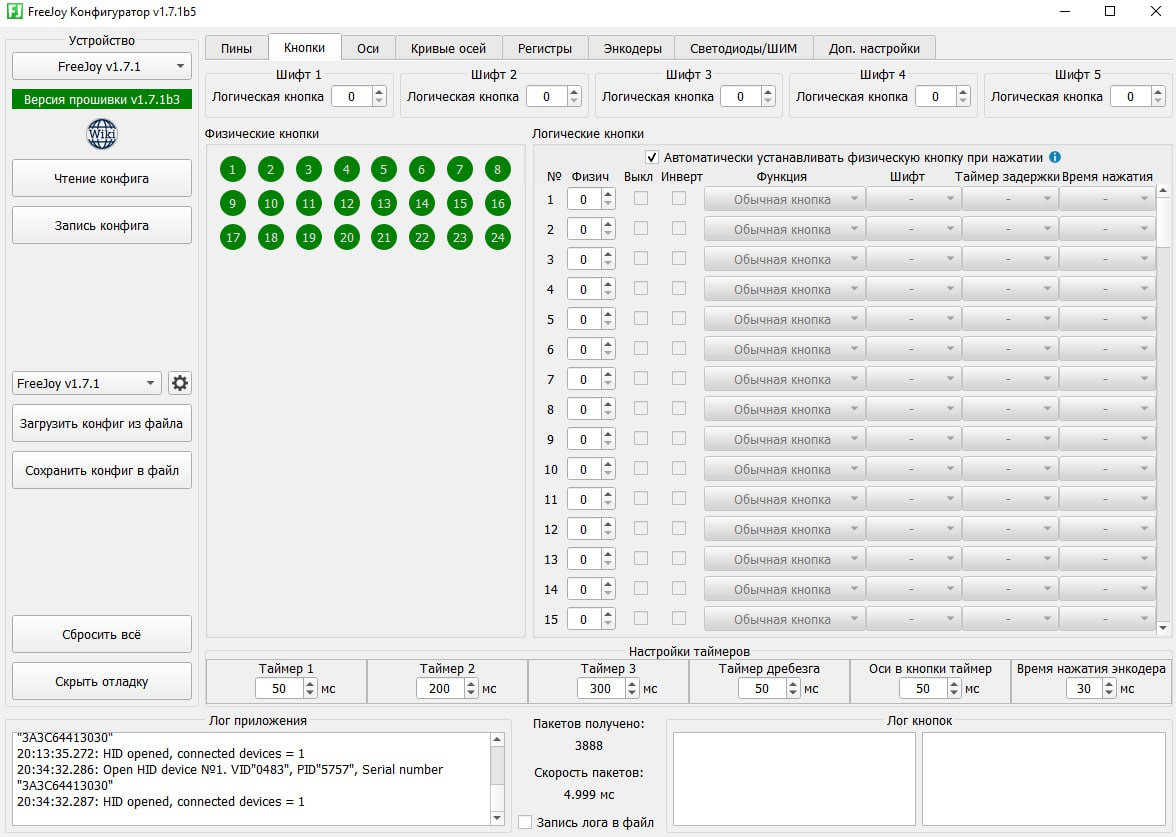Toggle Выкл checkbox for logical button 10
The height and width of the screenshot is (837, 1176).
click(640, 468)
